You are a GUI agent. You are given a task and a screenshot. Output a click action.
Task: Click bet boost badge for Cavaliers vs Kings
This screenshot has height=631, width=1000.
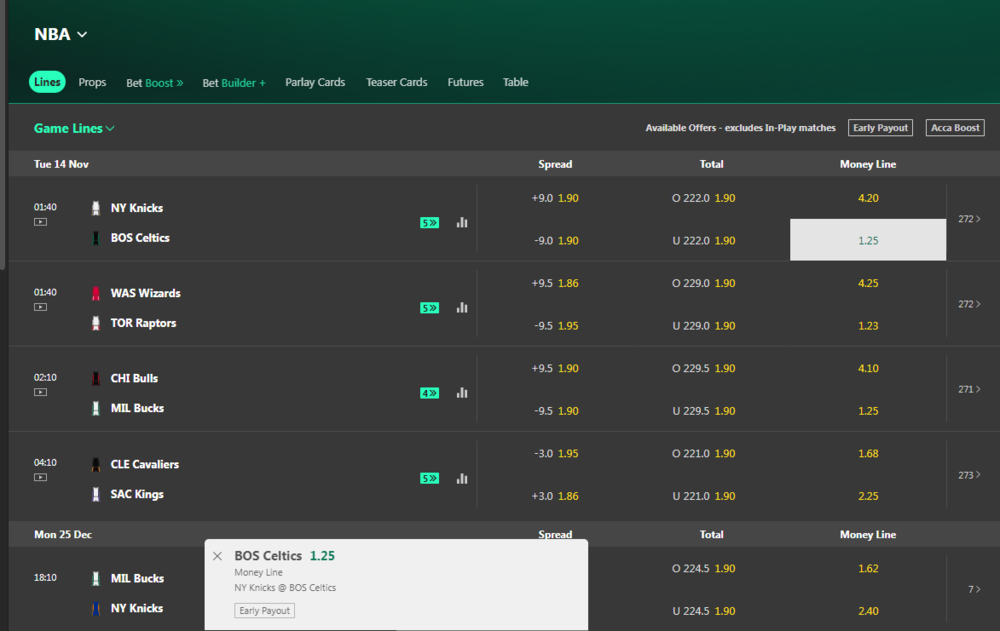(429, 478)
